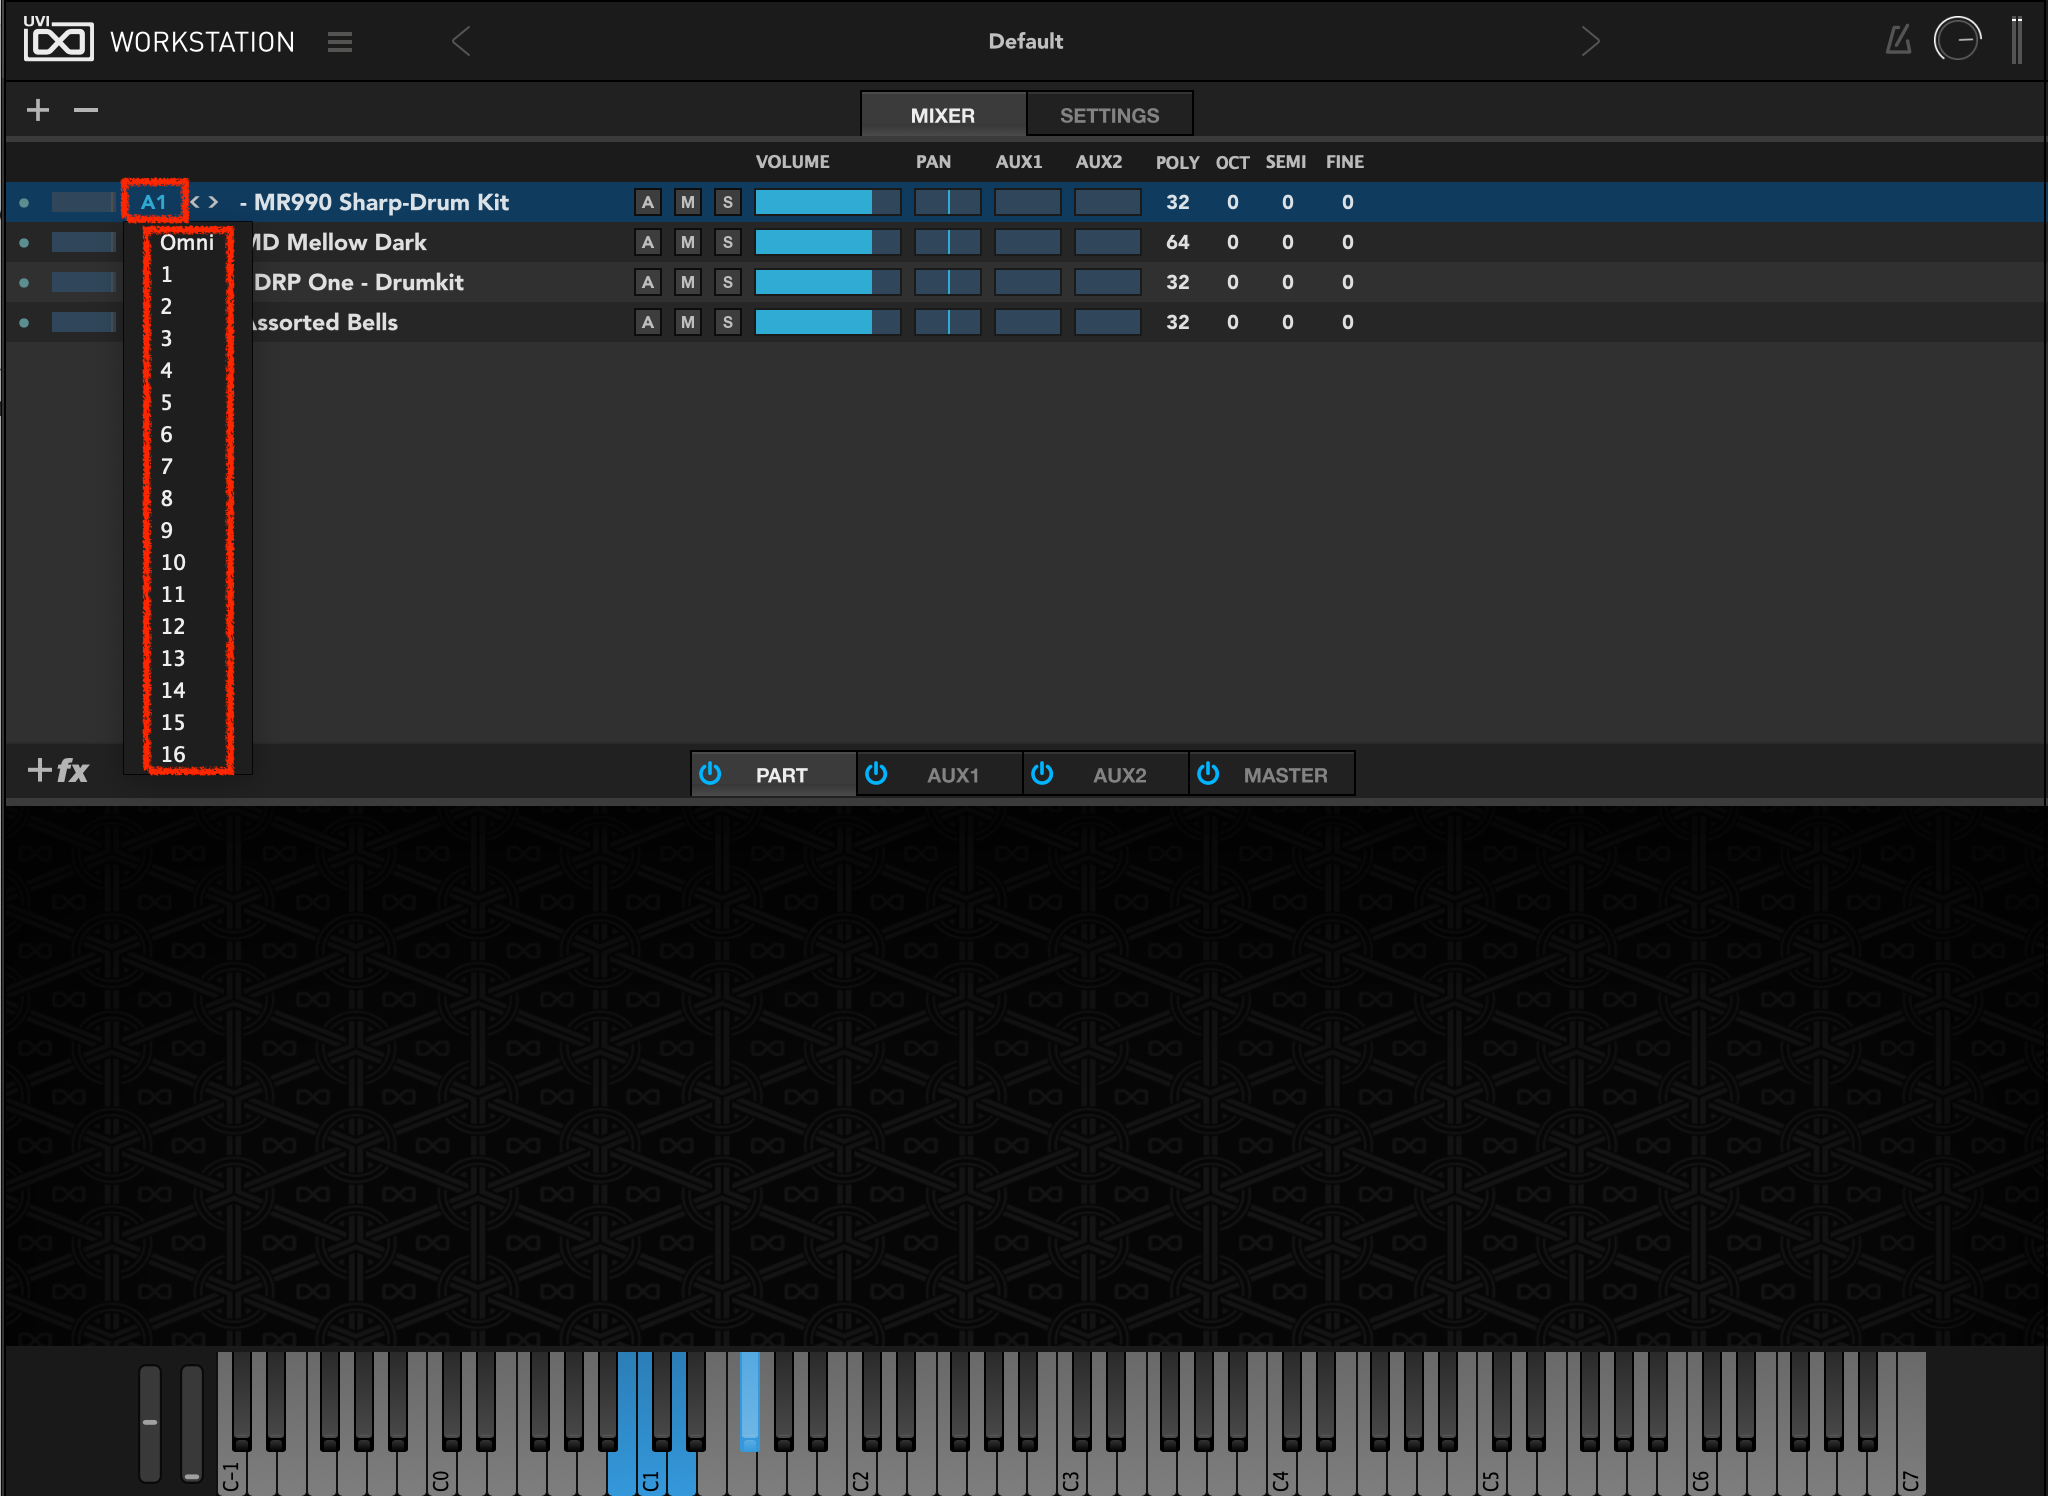Choose channel 10 from dropdown list
The width and height of the screenshot is (2048, 1496).
173,562
